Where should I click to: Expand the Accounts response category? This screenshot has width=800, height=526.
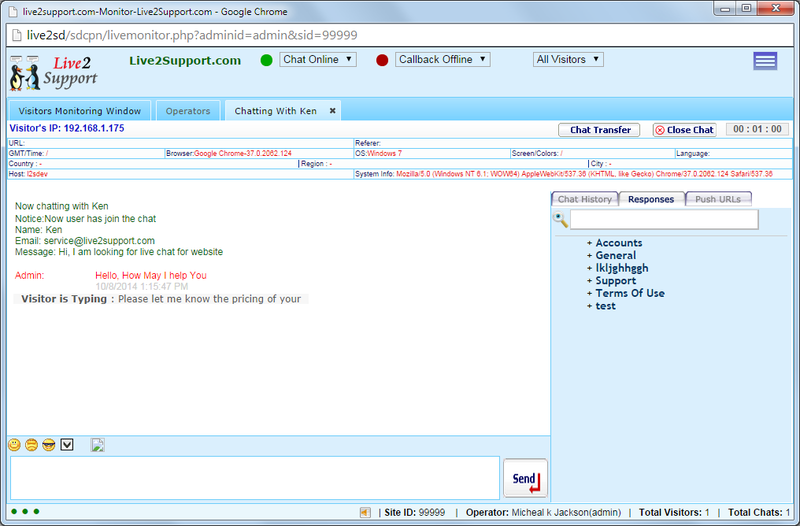point(614,243)
